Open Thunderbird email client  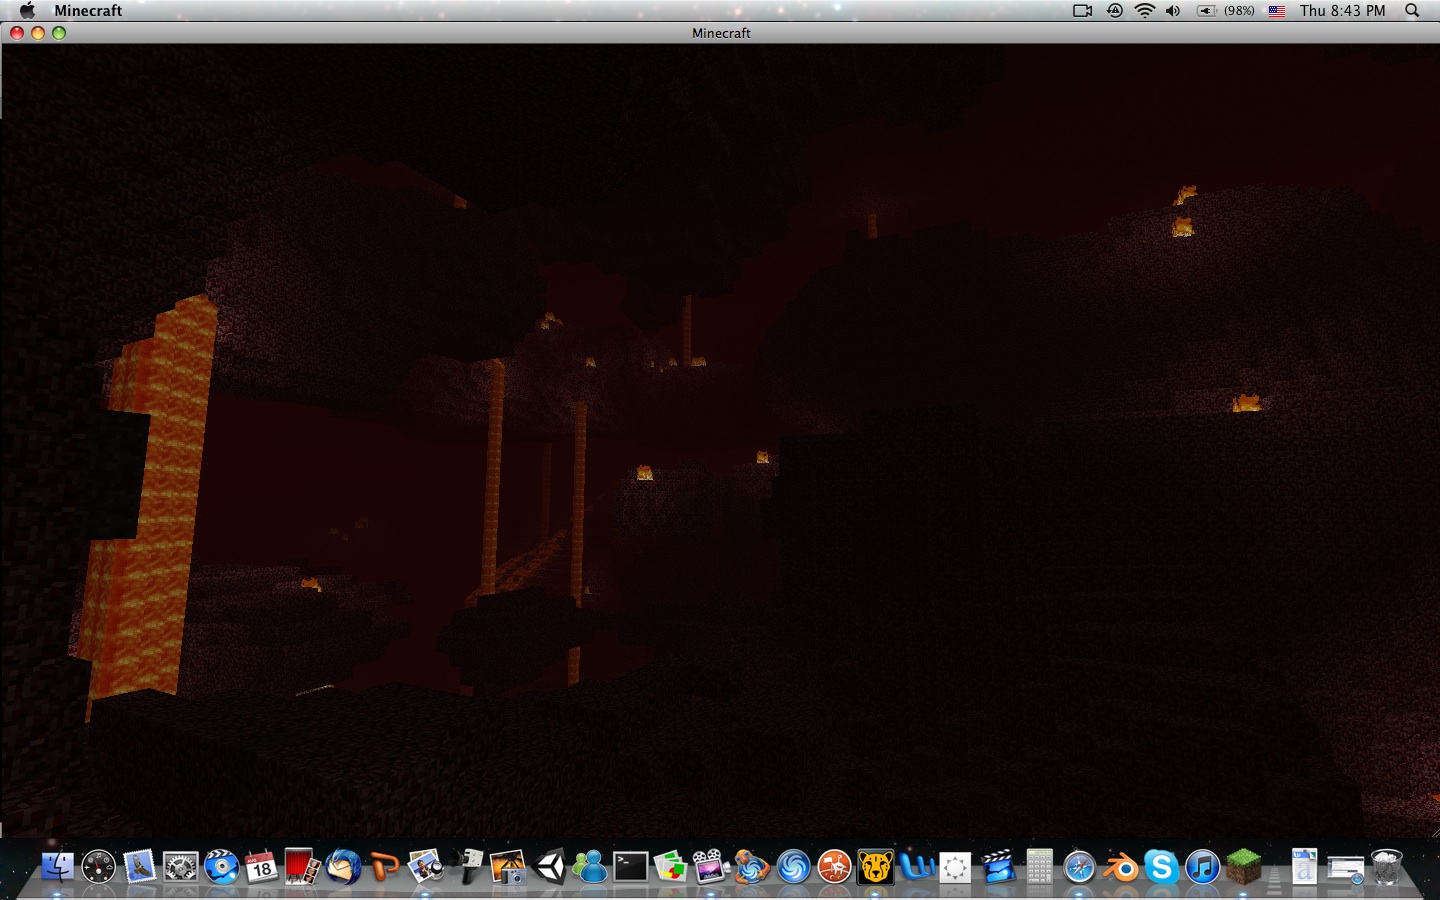(345, 867)
